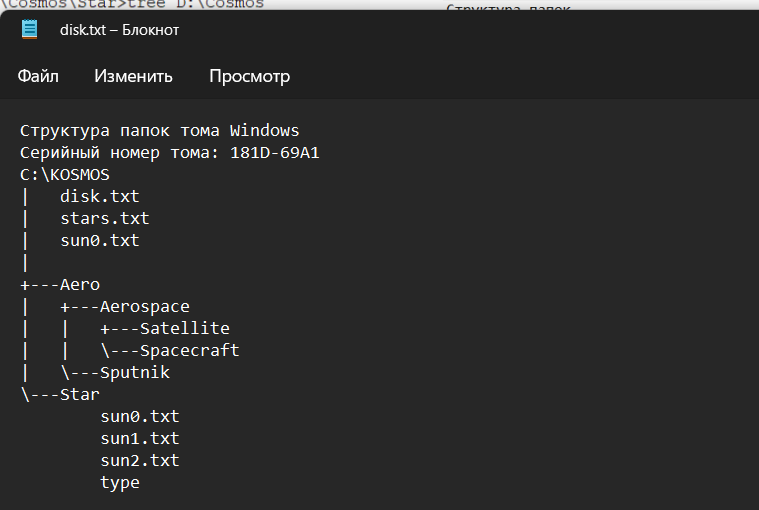This screenshot has width=759, height=510.
Task: Click sun2.txt under the Star folder
Action: pyautogui.click(x=140, y=460)
